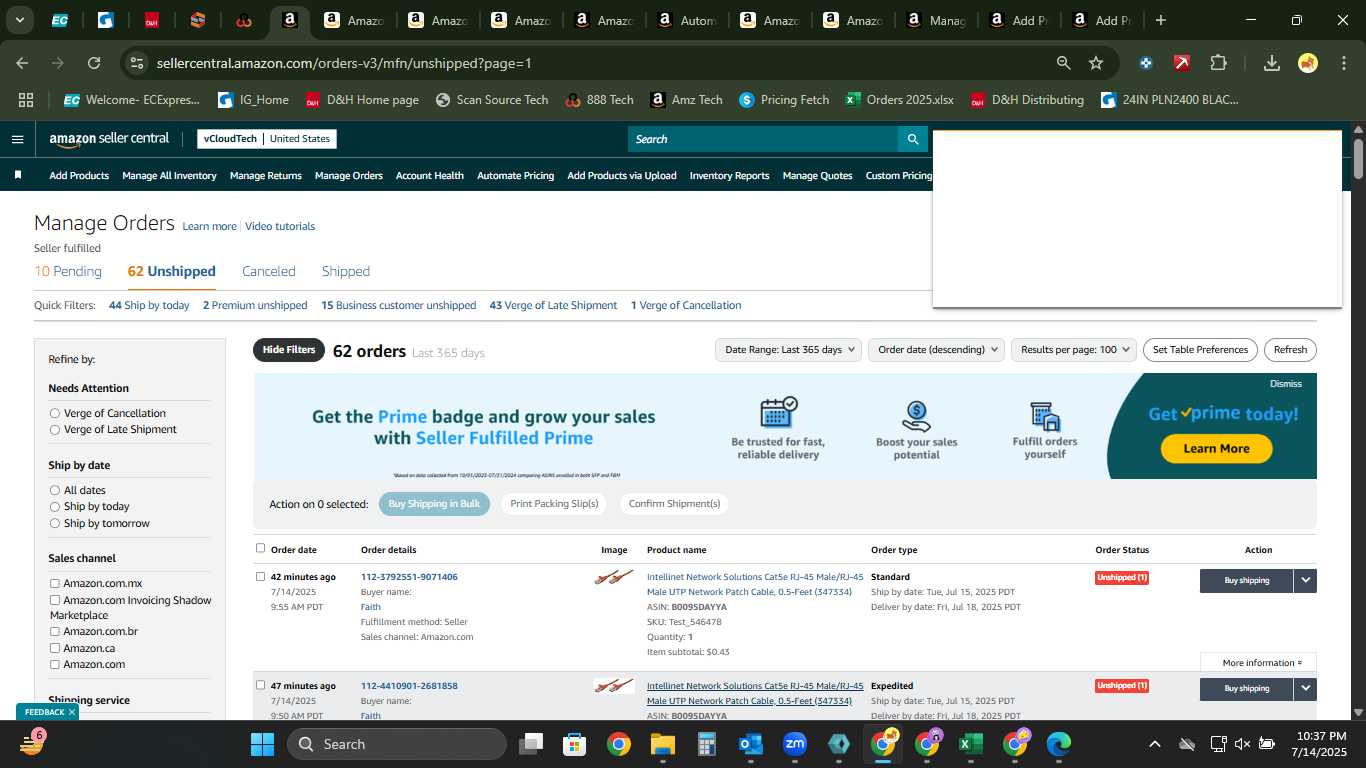Open Outlook from the taskbar
Viewport: 1366px width, 768px height.
(x=750, y=744)
